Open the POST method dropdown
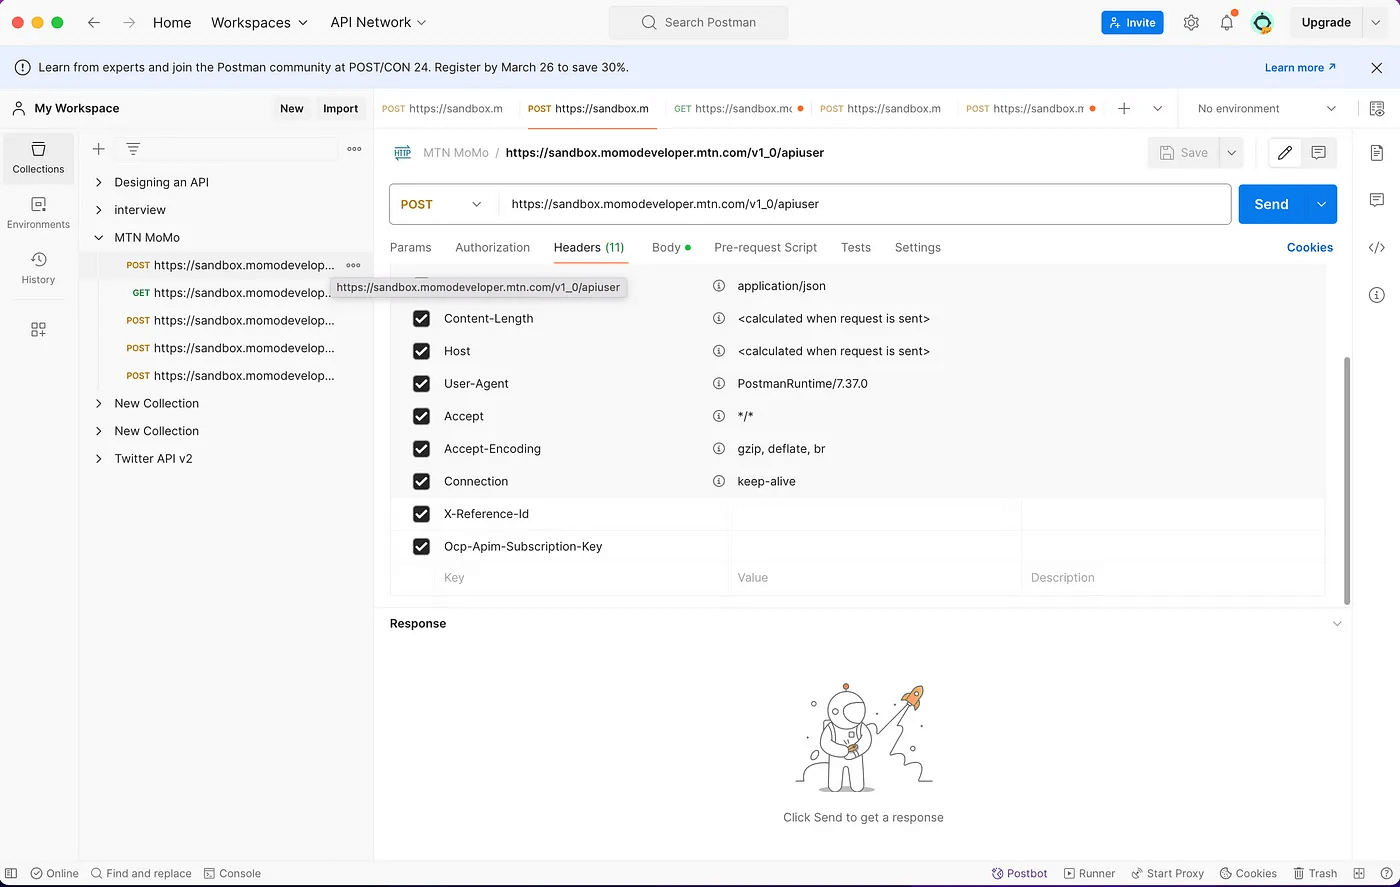The width and height of the screenshot is (1400, 887). coord(443,204)
